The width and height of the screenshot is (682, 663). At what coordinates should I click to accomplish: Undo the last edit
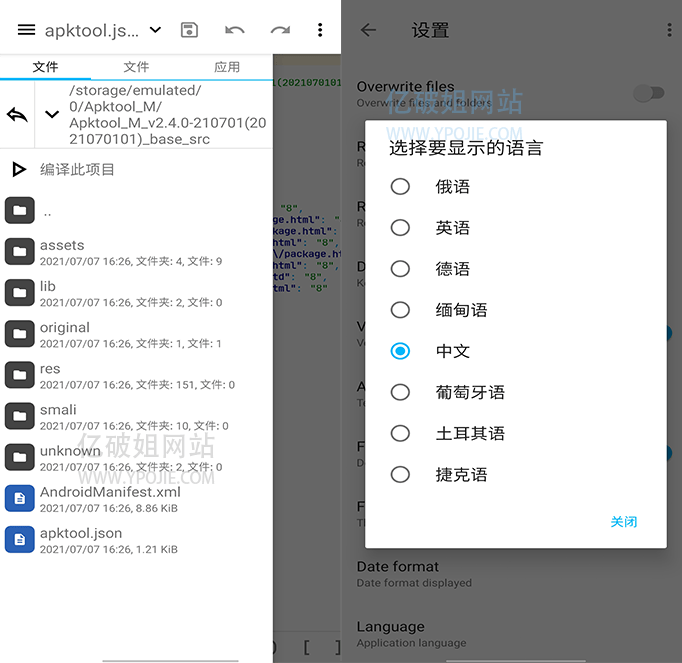click(235, 30)
